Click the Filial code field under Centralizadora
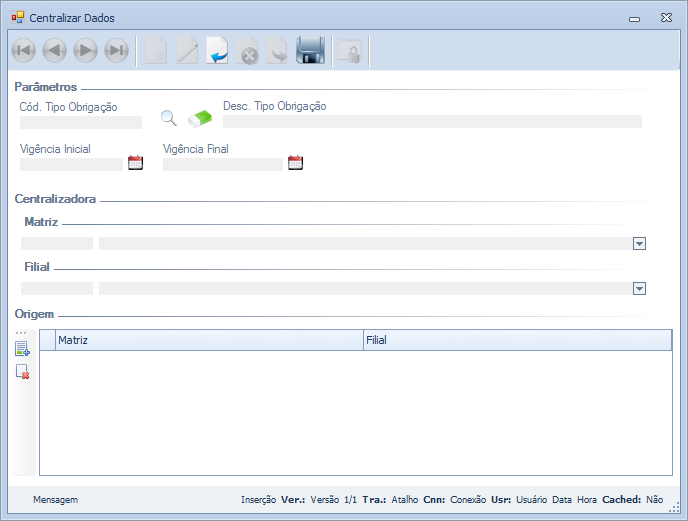The width and height of the screenshot is (688, 521). click(x=57, y=288)
